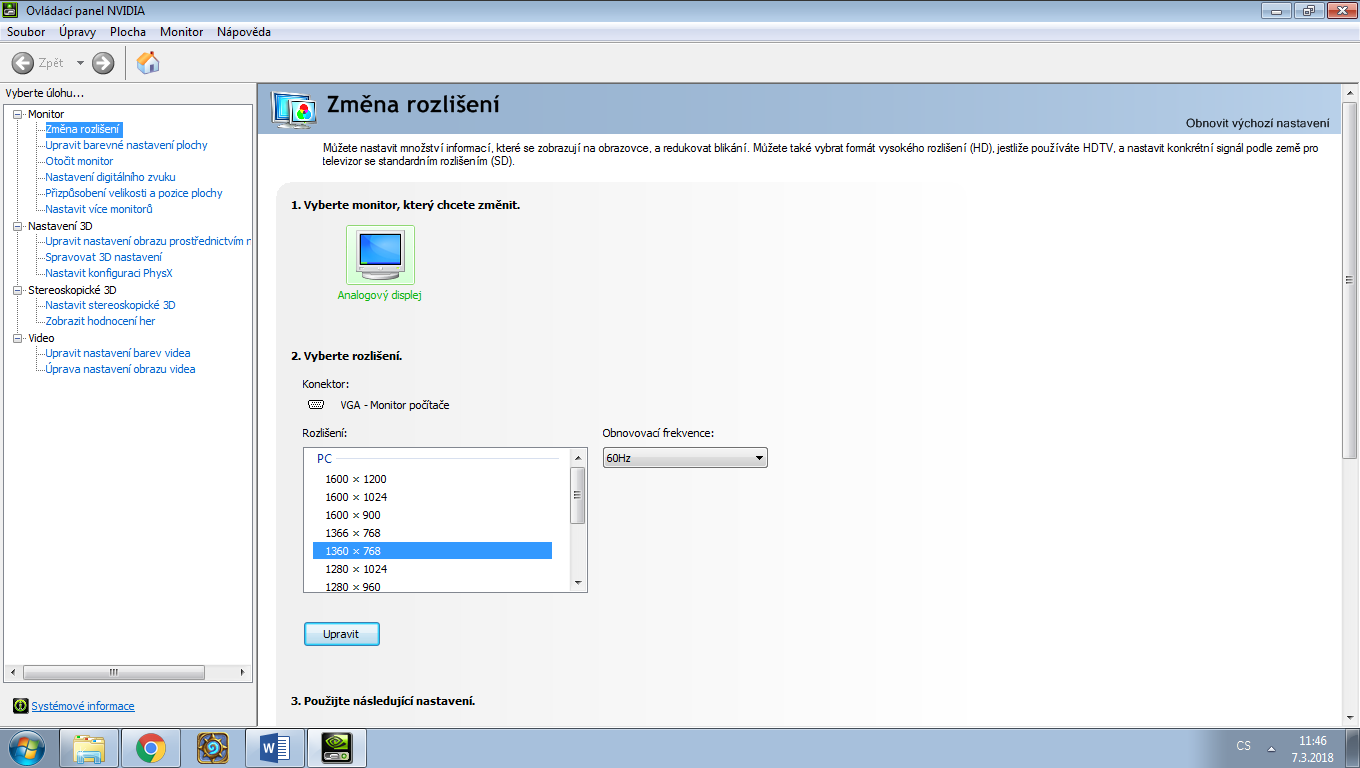The height and width of the screenshot is (768, 1360).
Task: Click the VGA connector icon
Action: click(x=316, y=404)
